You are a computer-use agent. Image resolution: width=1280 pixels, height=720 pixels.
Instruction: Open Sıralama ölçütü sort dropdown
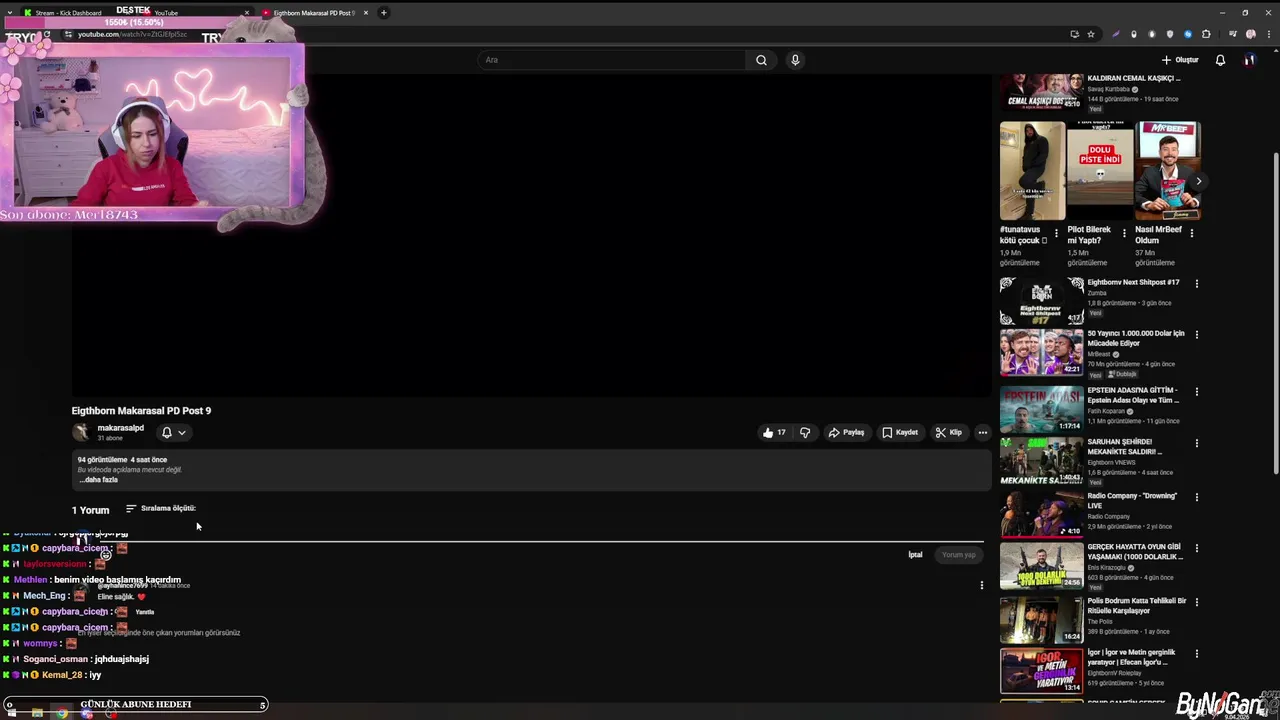[x=160, y=508]
